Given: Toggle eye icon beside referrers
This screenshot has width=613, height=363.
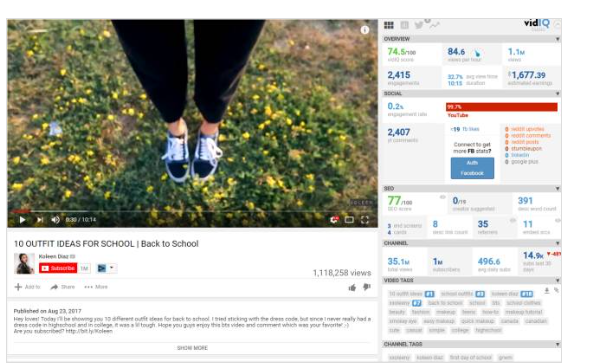Looking at the screenshot, I should (x=513, y=220).
